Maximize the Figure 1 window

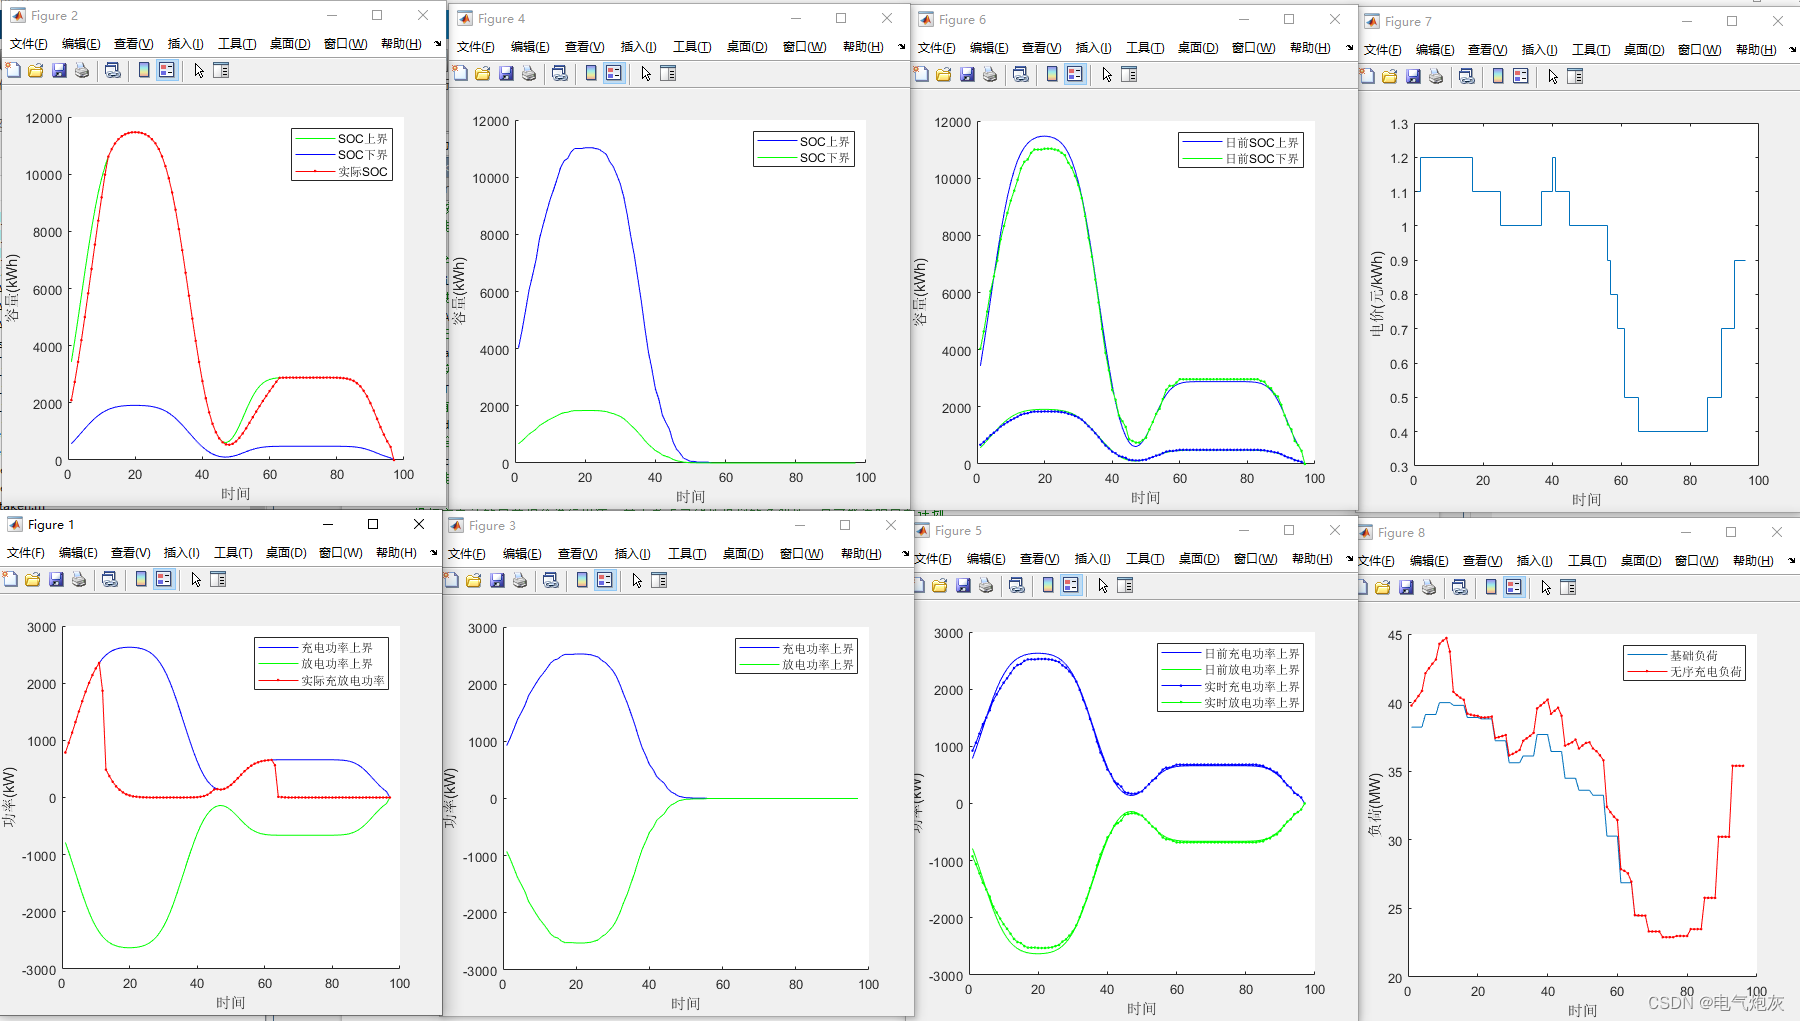pos(373,524)
